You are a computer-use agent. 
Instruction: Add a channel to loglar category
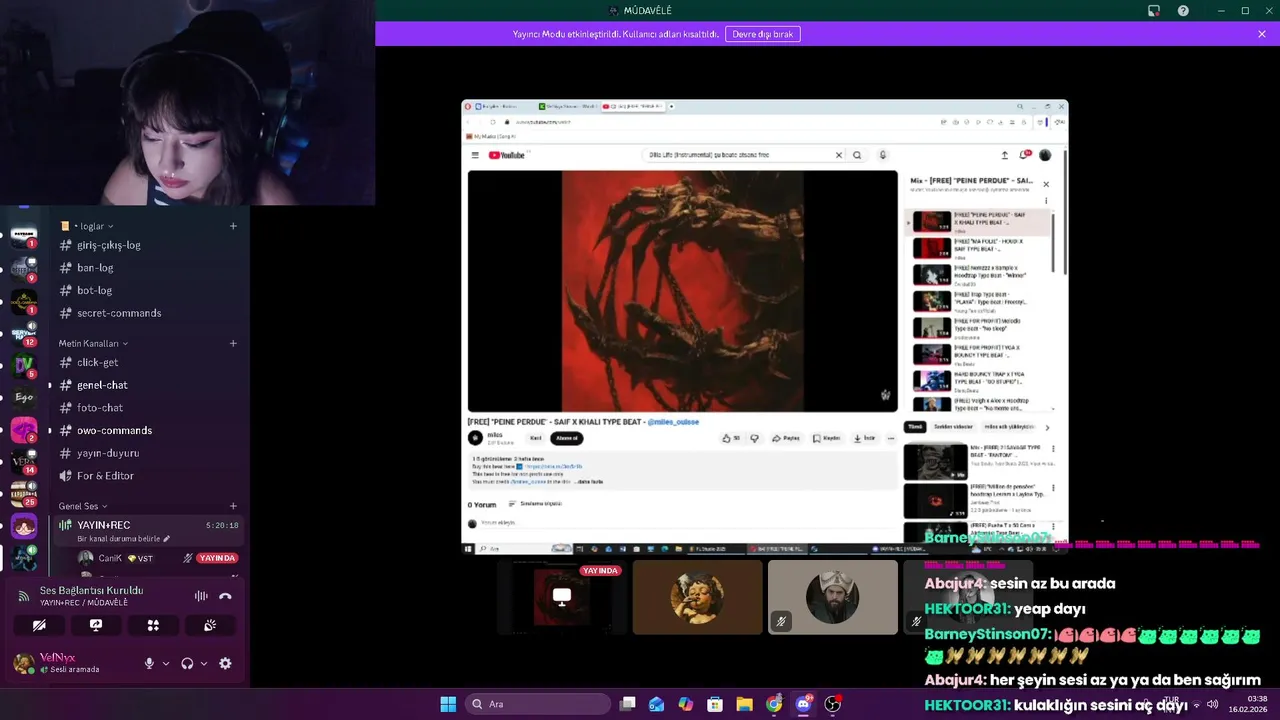point(233,226)
